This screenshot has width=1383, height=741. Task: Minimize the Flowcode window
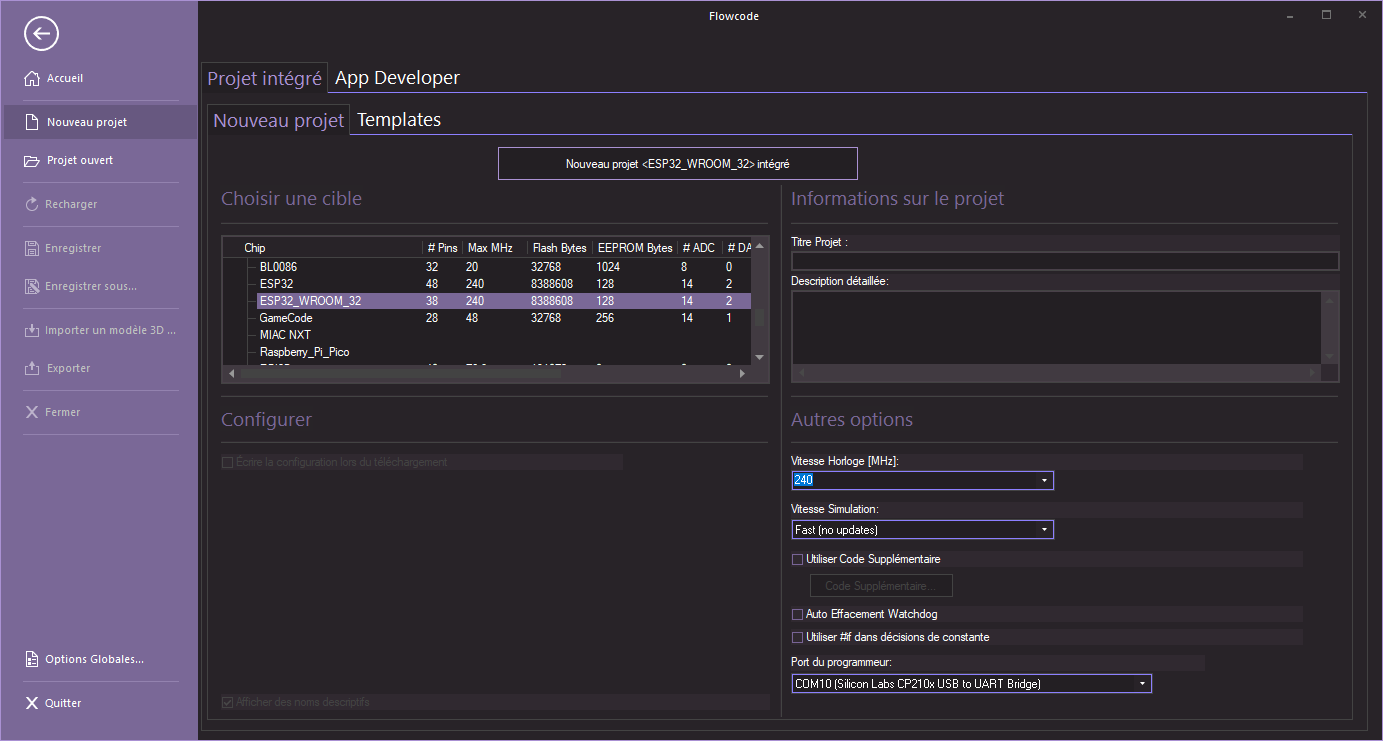tap(1290, 15)
